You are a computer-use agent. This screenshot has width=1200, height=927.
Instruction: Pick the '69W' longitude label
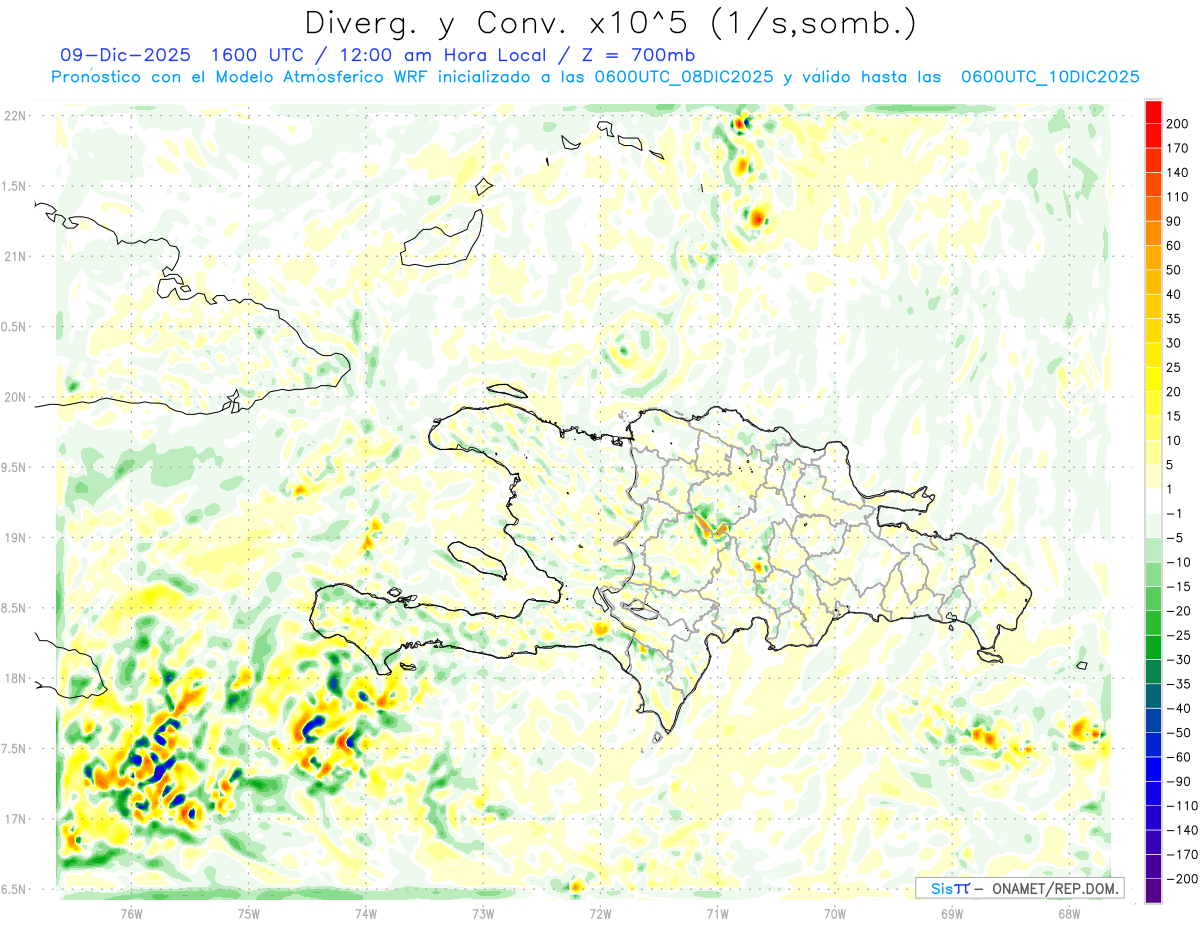point(952,913)
